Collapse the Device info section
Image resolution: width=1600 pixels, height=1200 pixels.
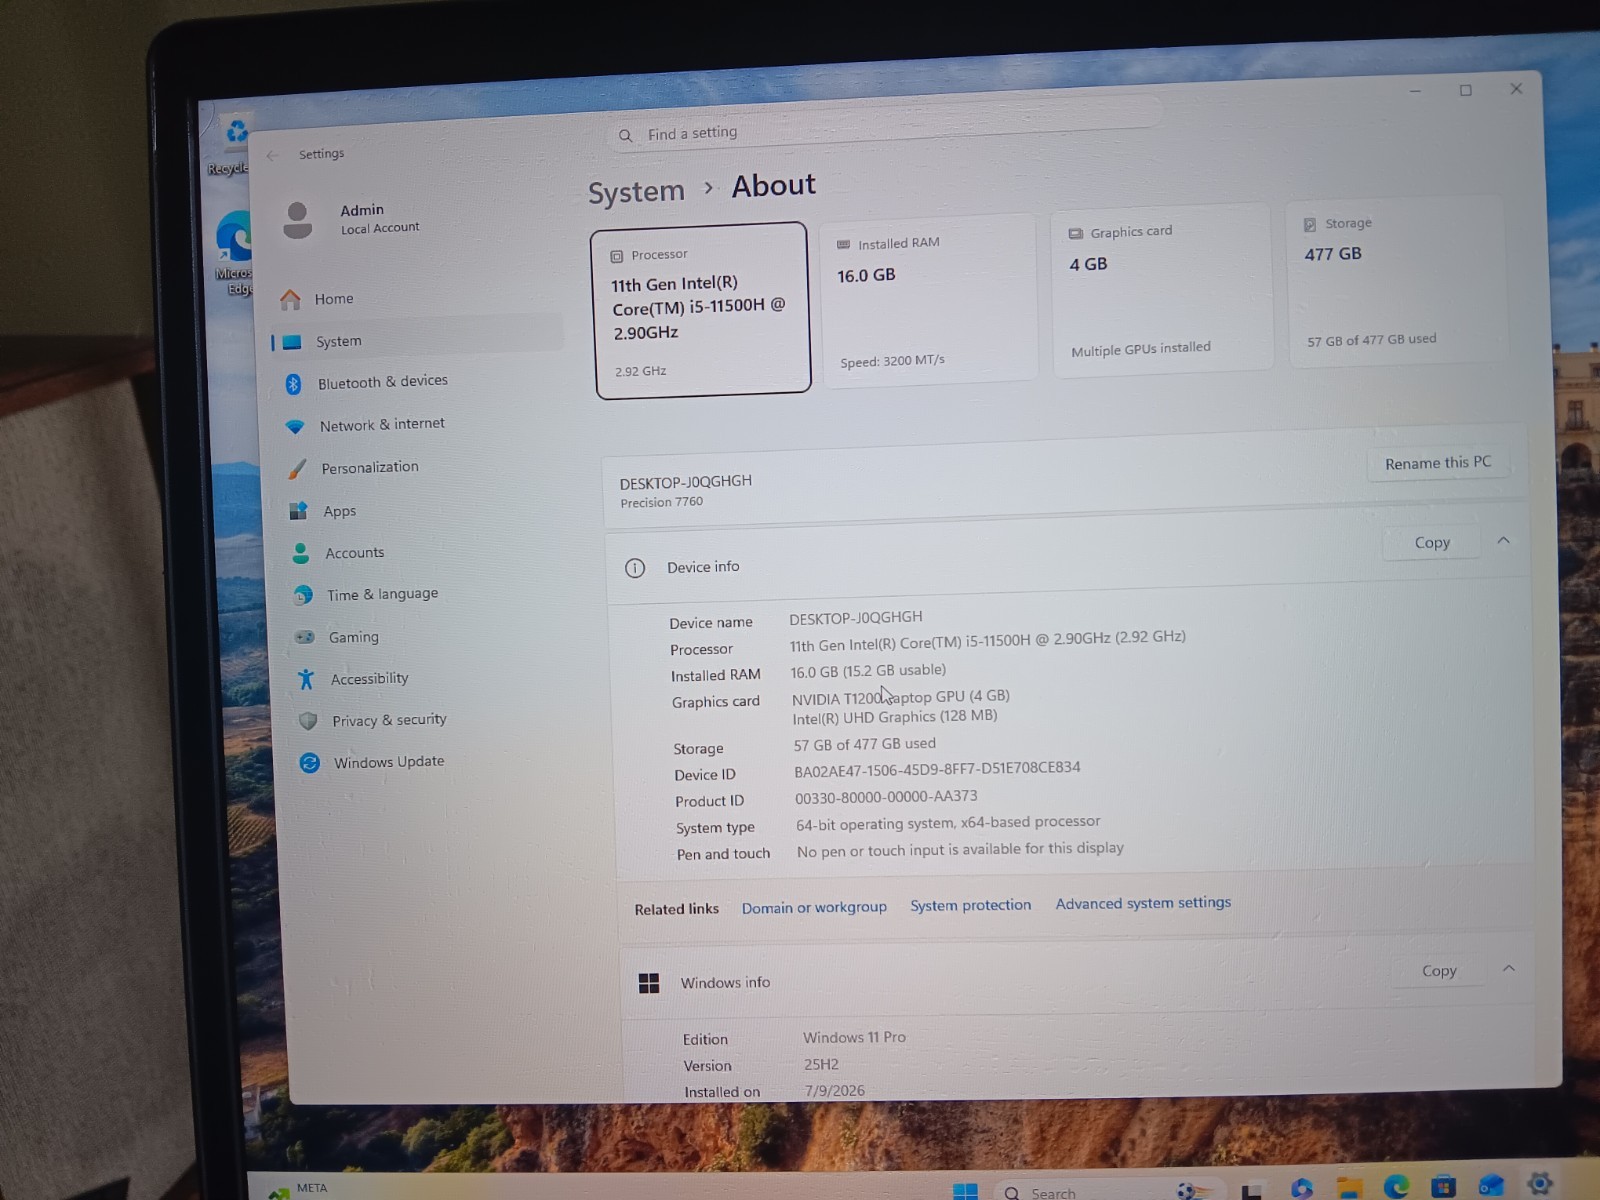click(1503, 540)
